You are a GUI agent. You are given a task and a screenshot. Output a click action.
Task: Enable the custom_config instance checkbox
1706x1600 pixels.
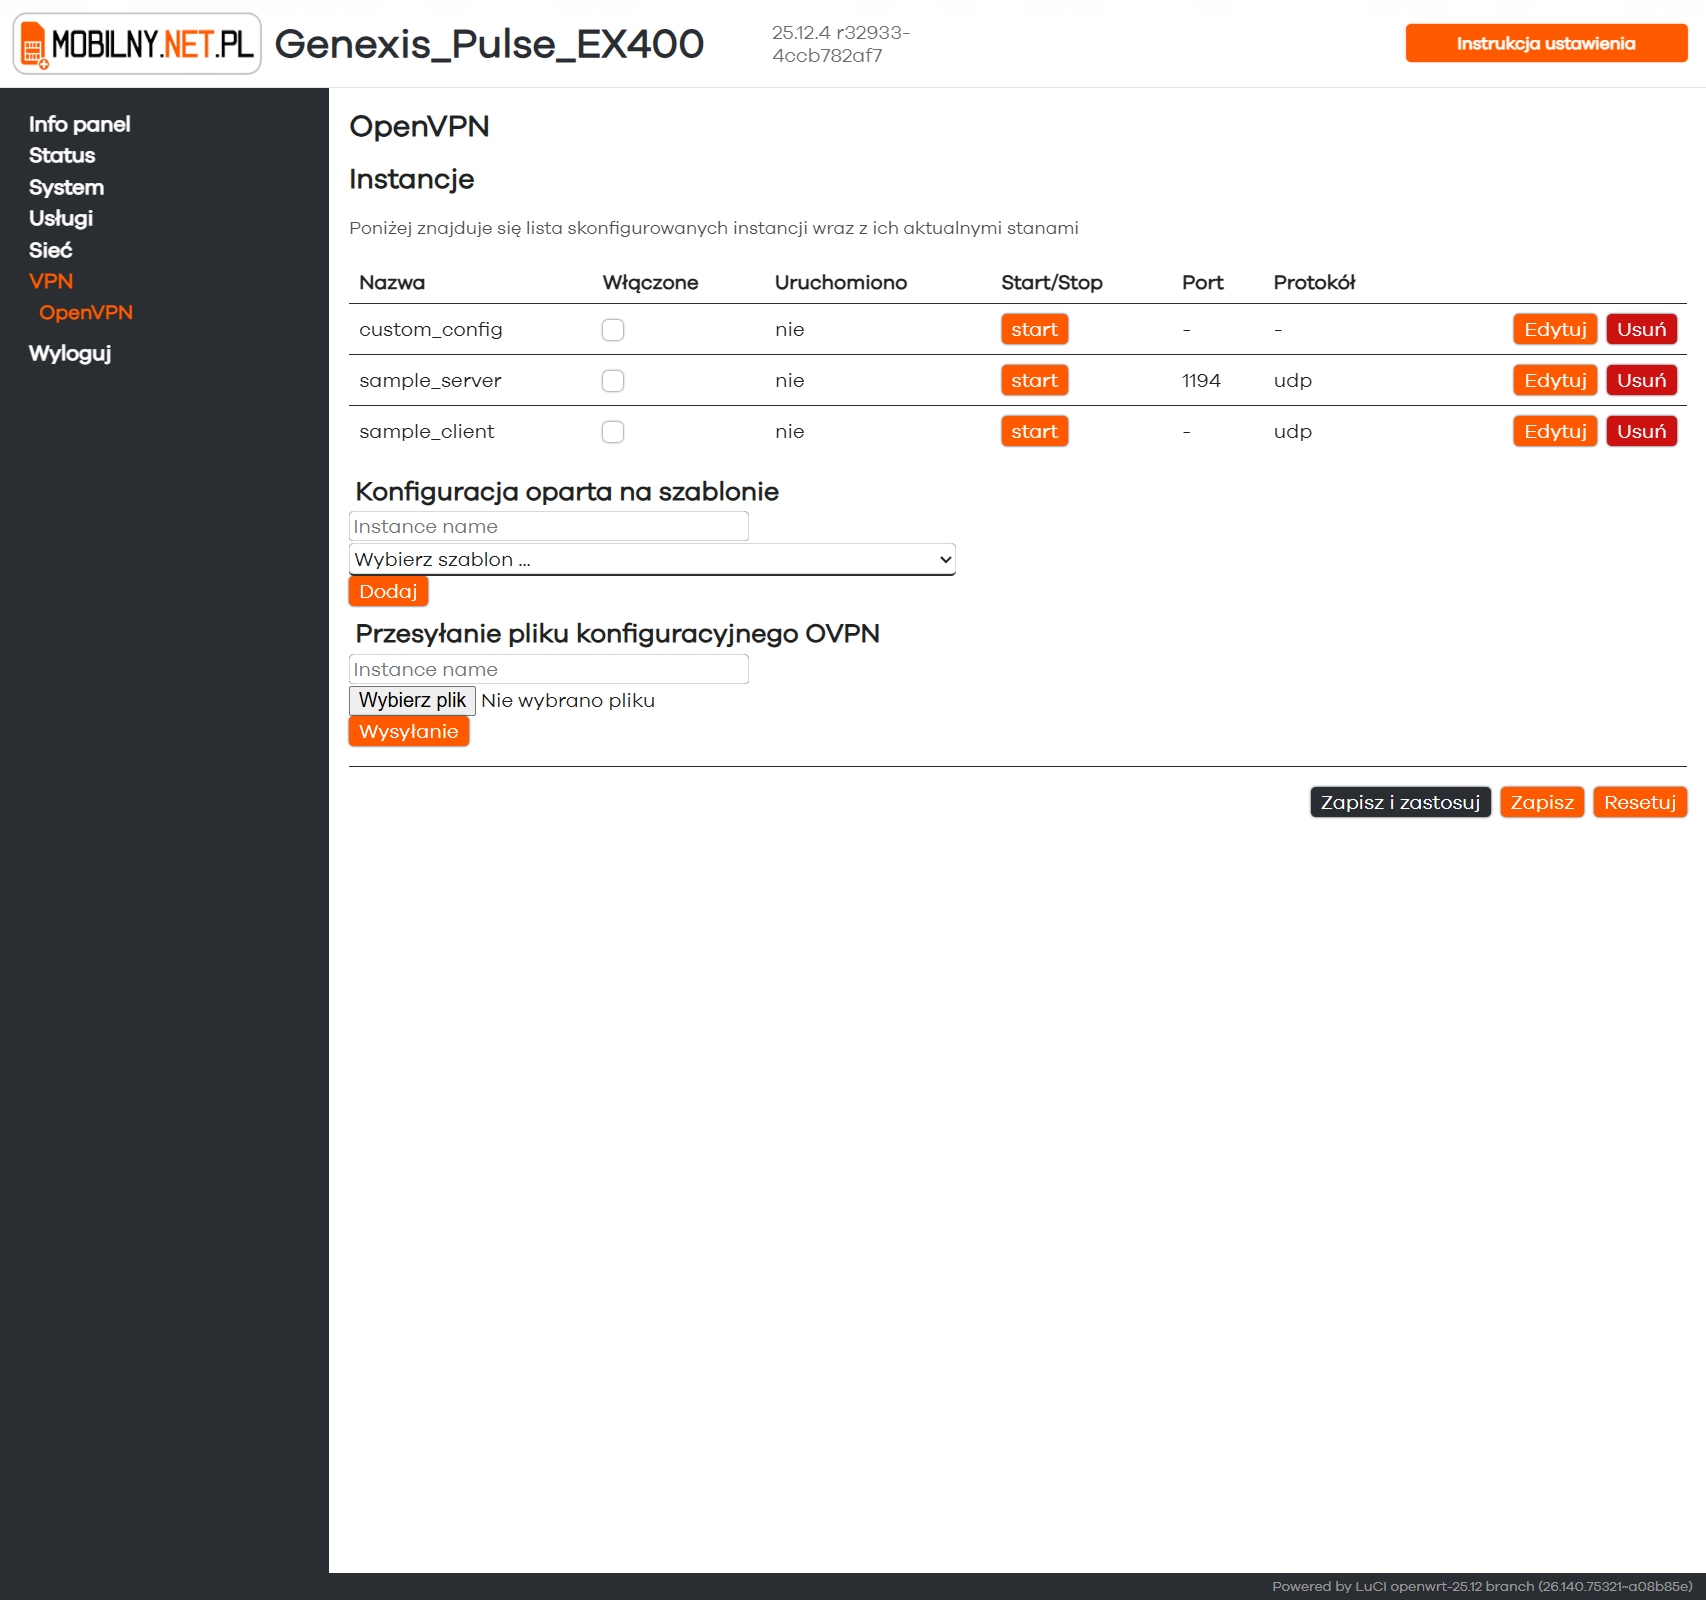click(x=613, y=330)
